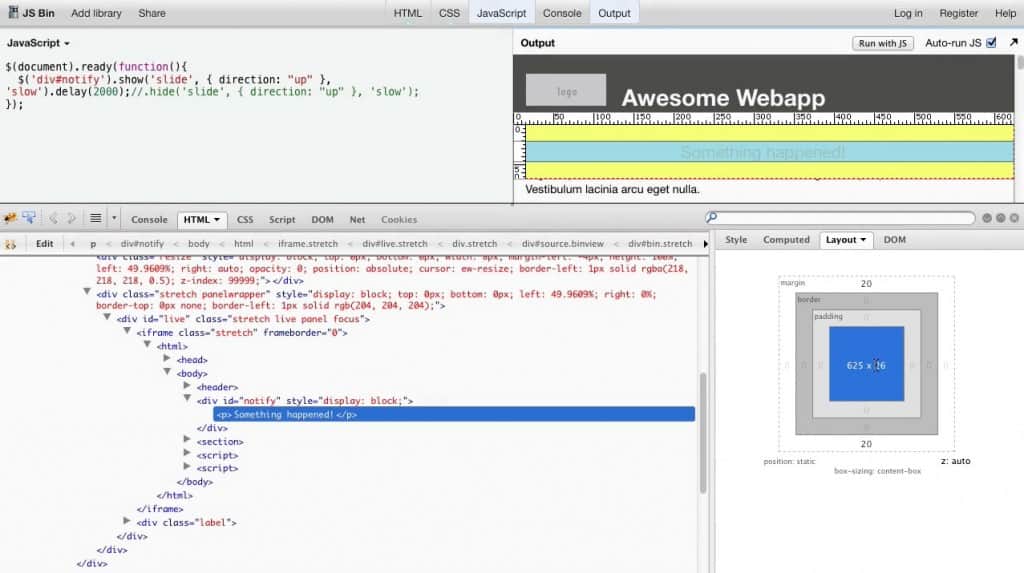This screenshot has height=573, width=1024.
Task: Go back with Firebug left arrow
Action: point(54,219)
